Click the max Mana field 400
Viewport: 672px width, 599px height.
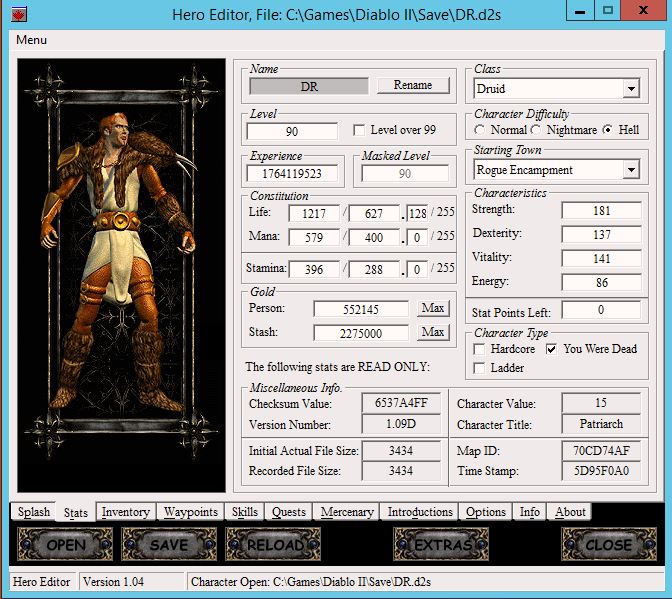coord(374,237)
